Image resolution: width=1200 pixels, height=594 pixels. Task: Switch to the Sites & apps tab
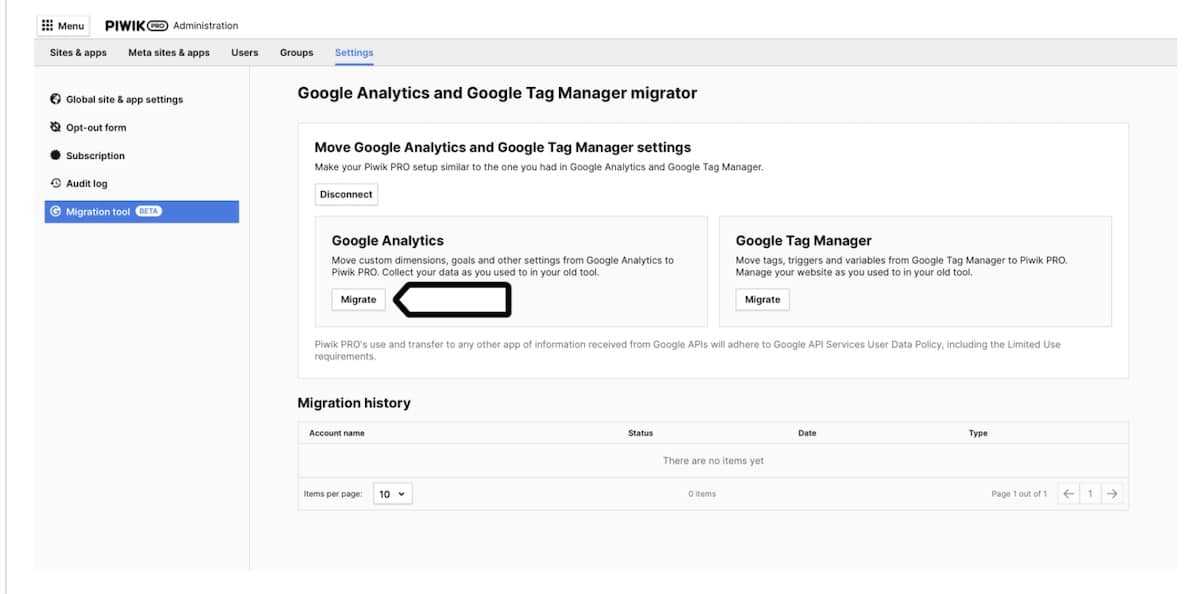click(x=78, y=53)
